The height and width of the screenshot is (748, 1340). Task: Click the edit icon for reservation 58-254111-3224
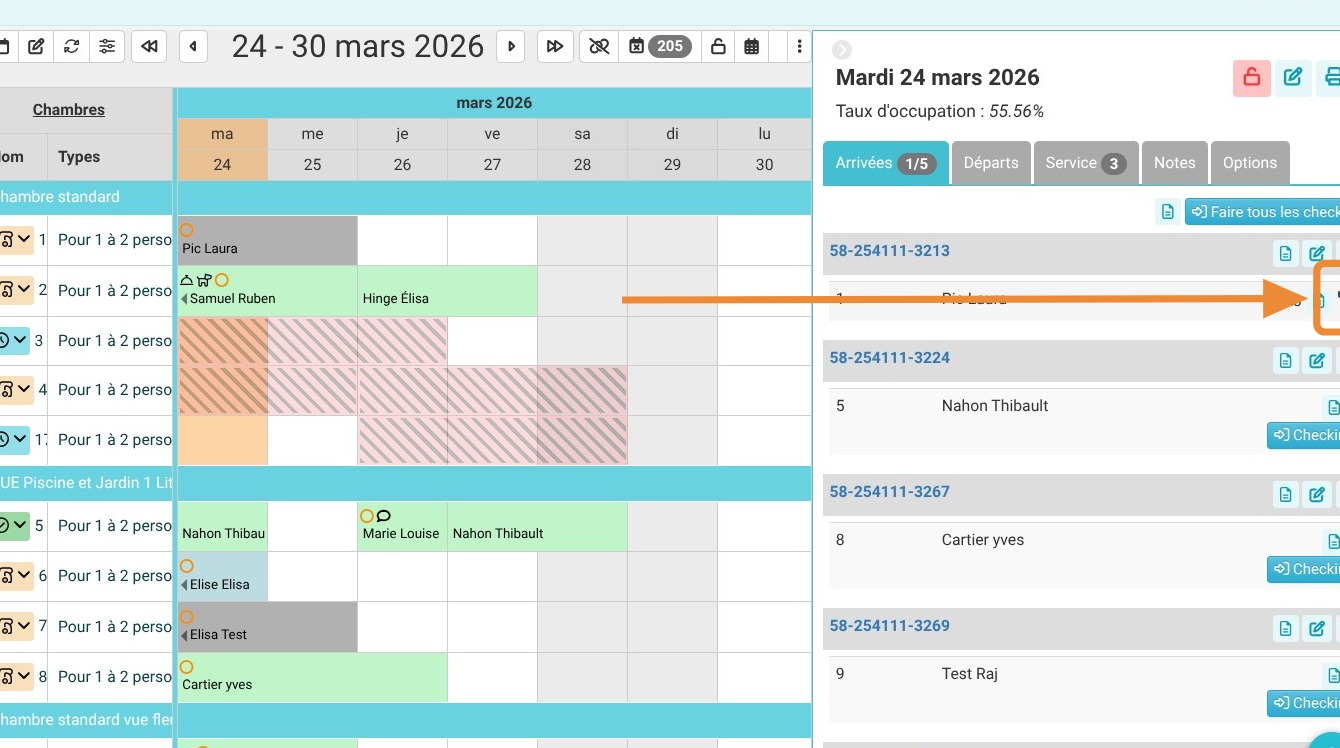coord(1317,360)
